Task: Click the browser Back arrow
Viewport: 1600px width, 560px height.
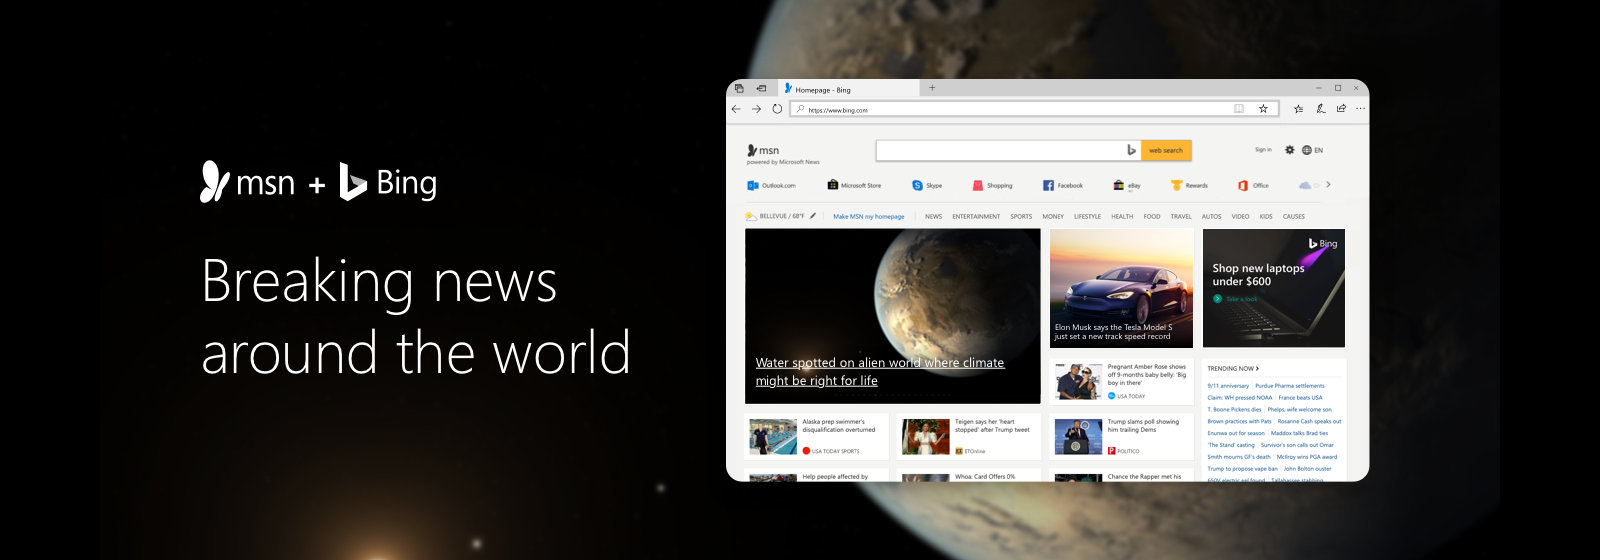Action: (x=736, y=109)
